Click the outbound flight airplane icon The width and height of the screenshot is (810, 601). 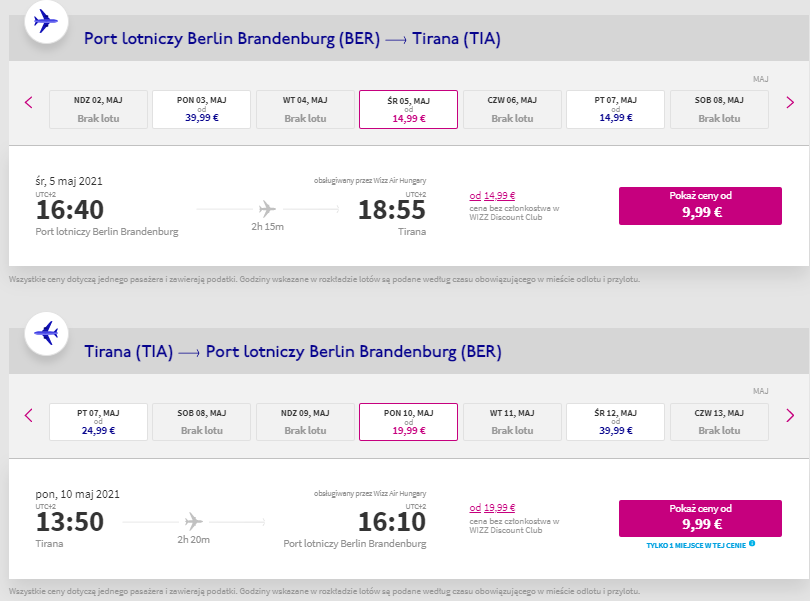[x=46, y=22]
